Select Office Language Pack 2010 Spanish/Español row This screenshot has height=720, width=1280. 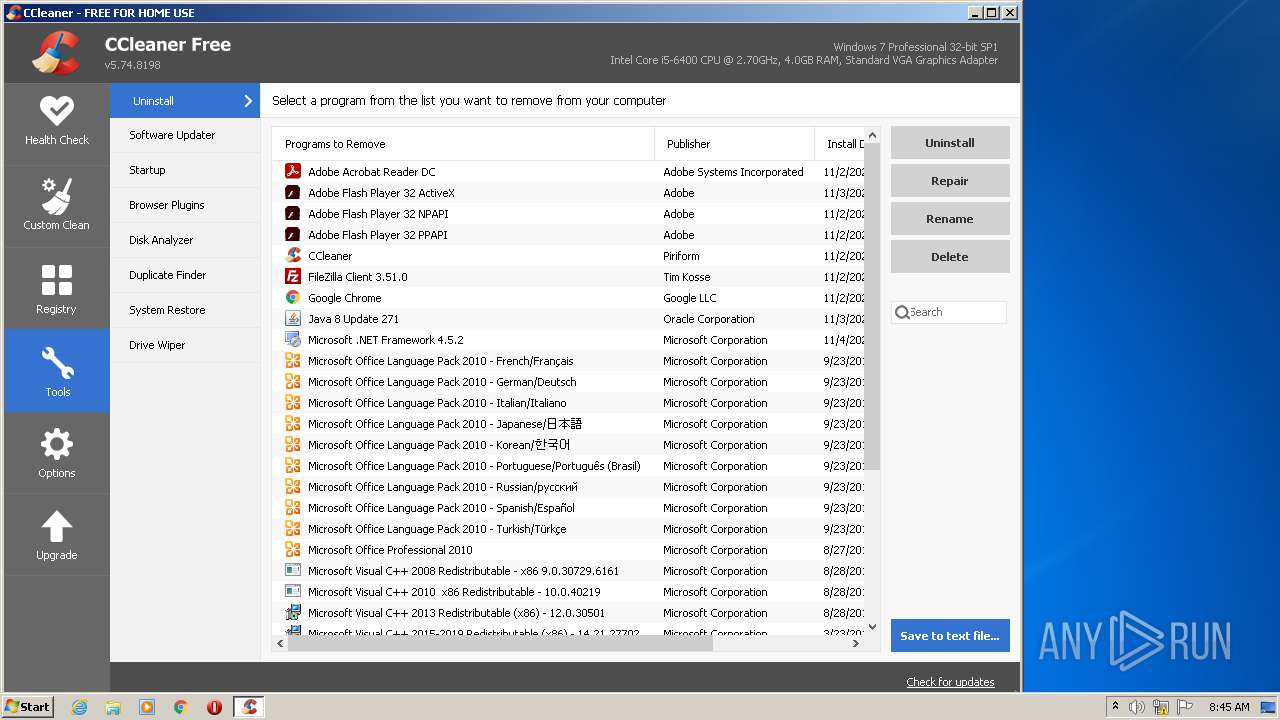(568, 508)
